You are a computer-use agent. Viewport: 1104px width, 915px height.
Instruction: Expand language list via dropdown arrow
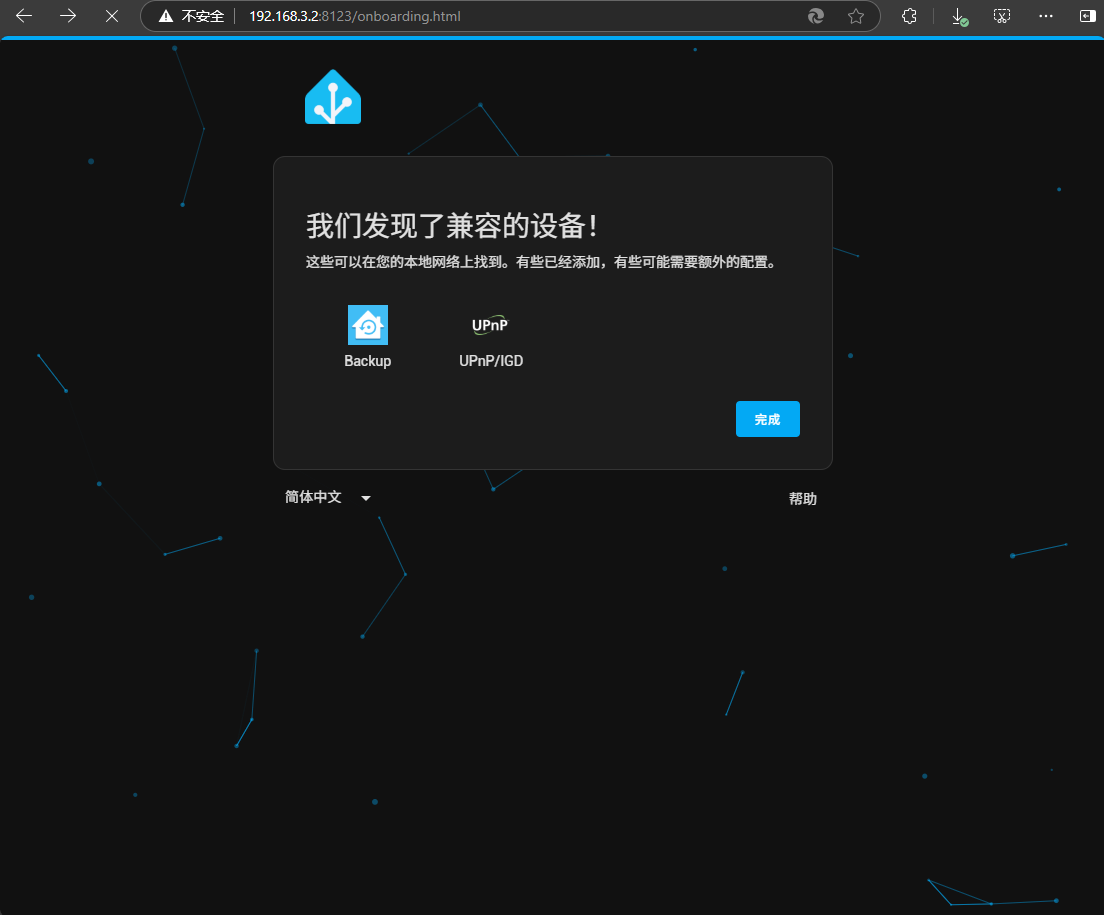pos(366,498)
